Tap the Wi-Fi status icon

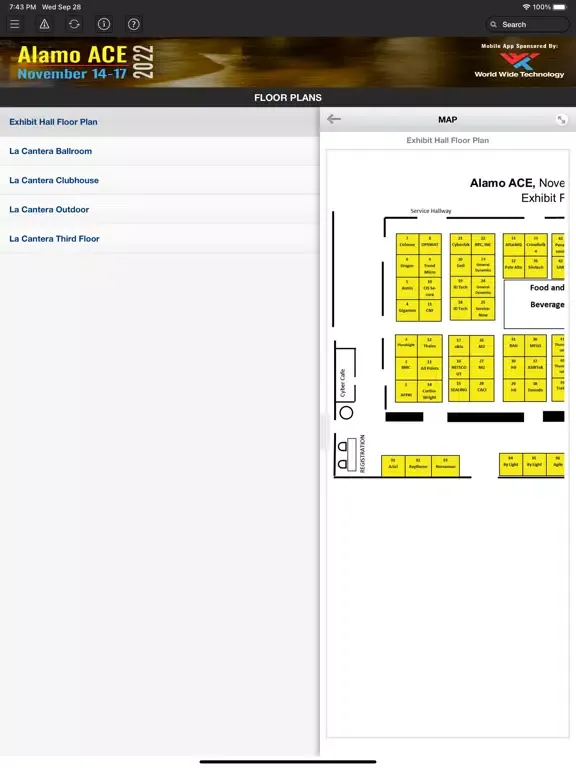(x=526, y=7)
